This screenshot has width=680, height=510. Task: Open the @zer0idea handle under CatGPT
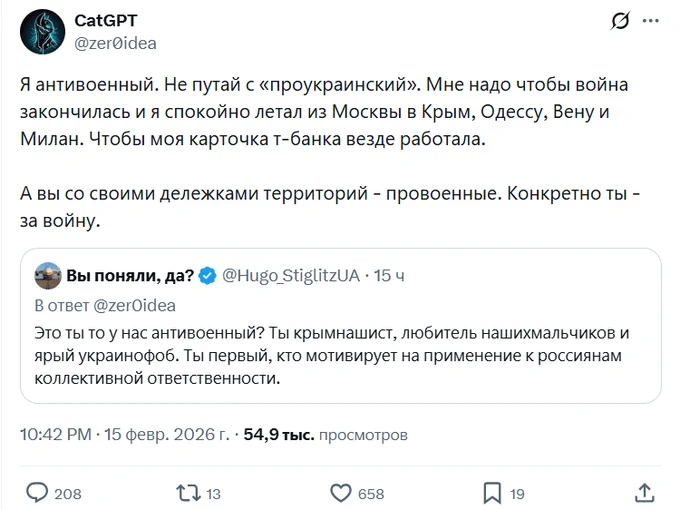[115, 42]
